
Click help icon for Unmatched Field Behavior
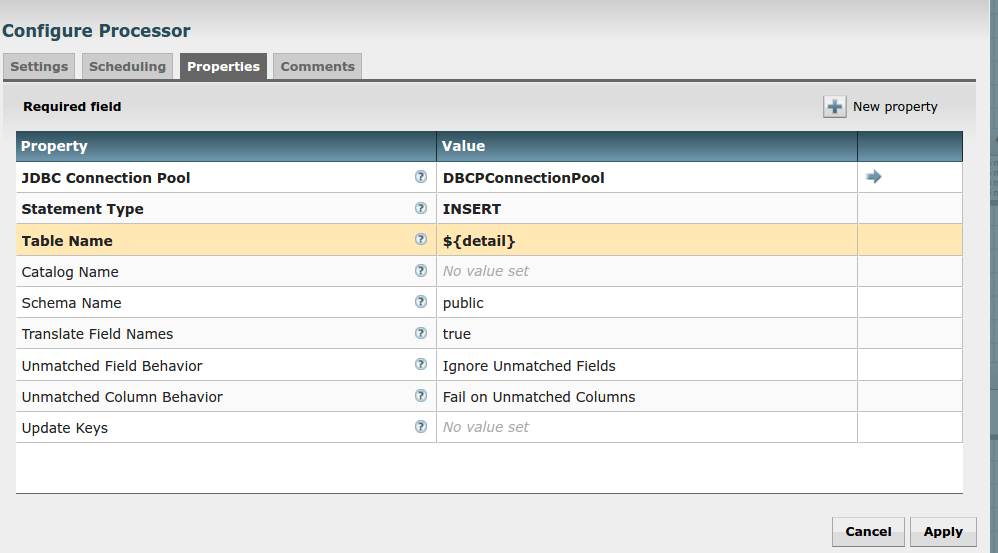[421, 365]
